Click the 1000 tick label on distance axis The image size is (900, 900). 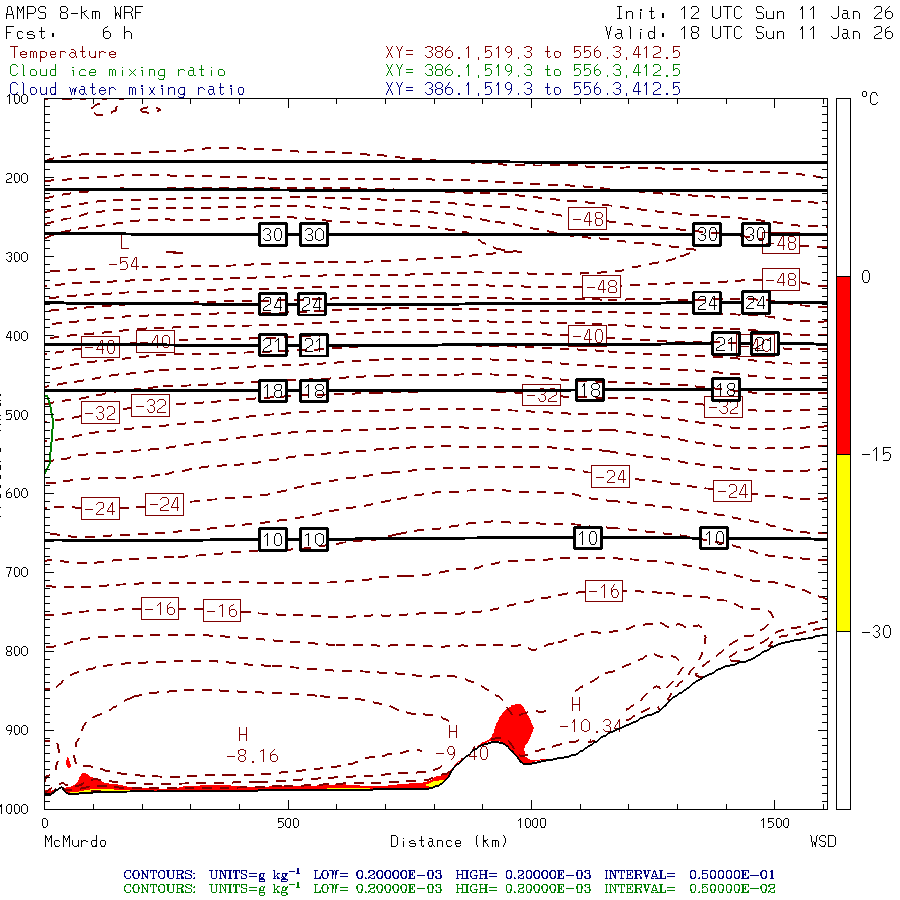click(531, 823)
